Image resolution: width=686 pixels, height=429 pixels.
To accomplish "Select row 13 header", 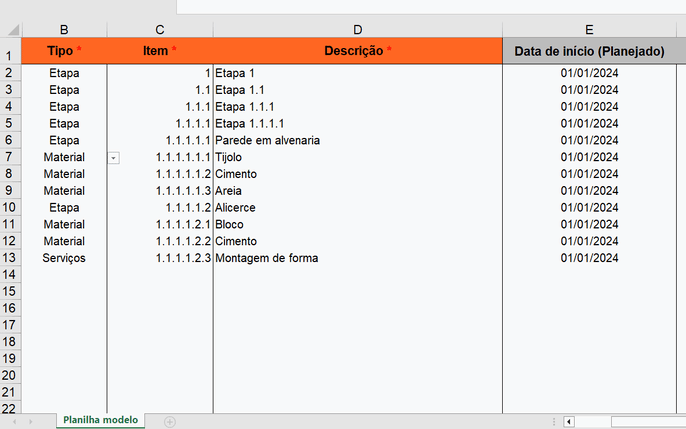I will point(10,258).
